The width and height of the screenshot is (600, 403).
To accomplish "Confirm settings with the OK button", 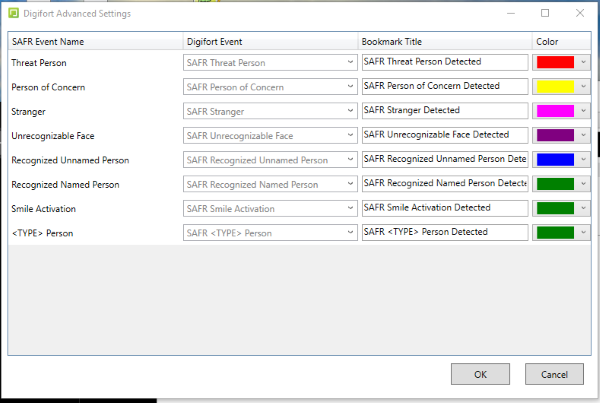I will click(480, 374).
